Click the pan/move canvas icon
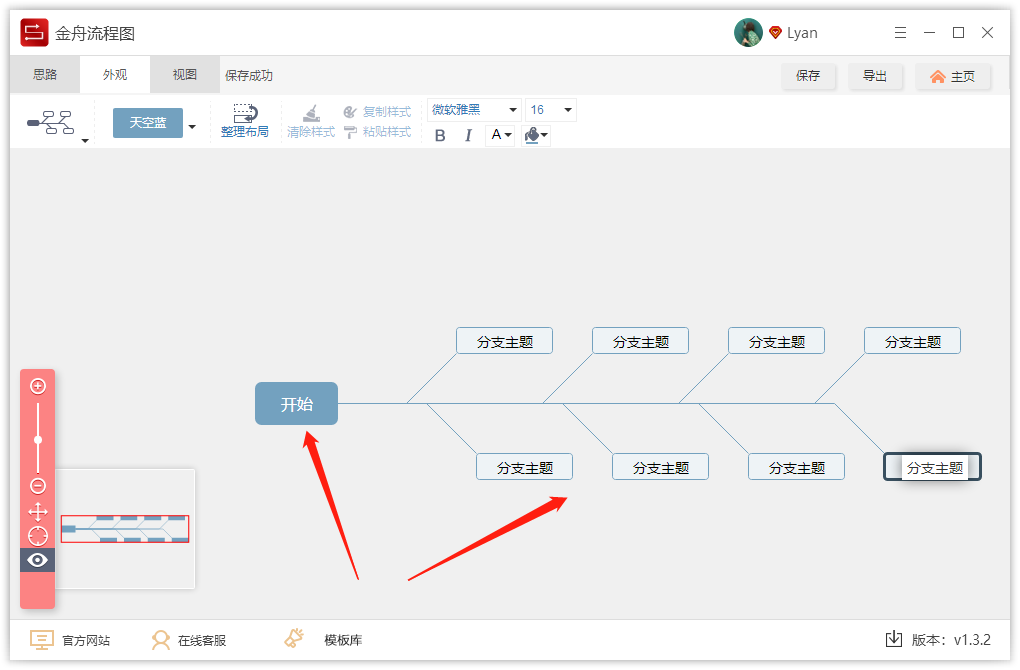Image resolution: width=1020 pixels, height=670 pixels. [x=37, y=510]
